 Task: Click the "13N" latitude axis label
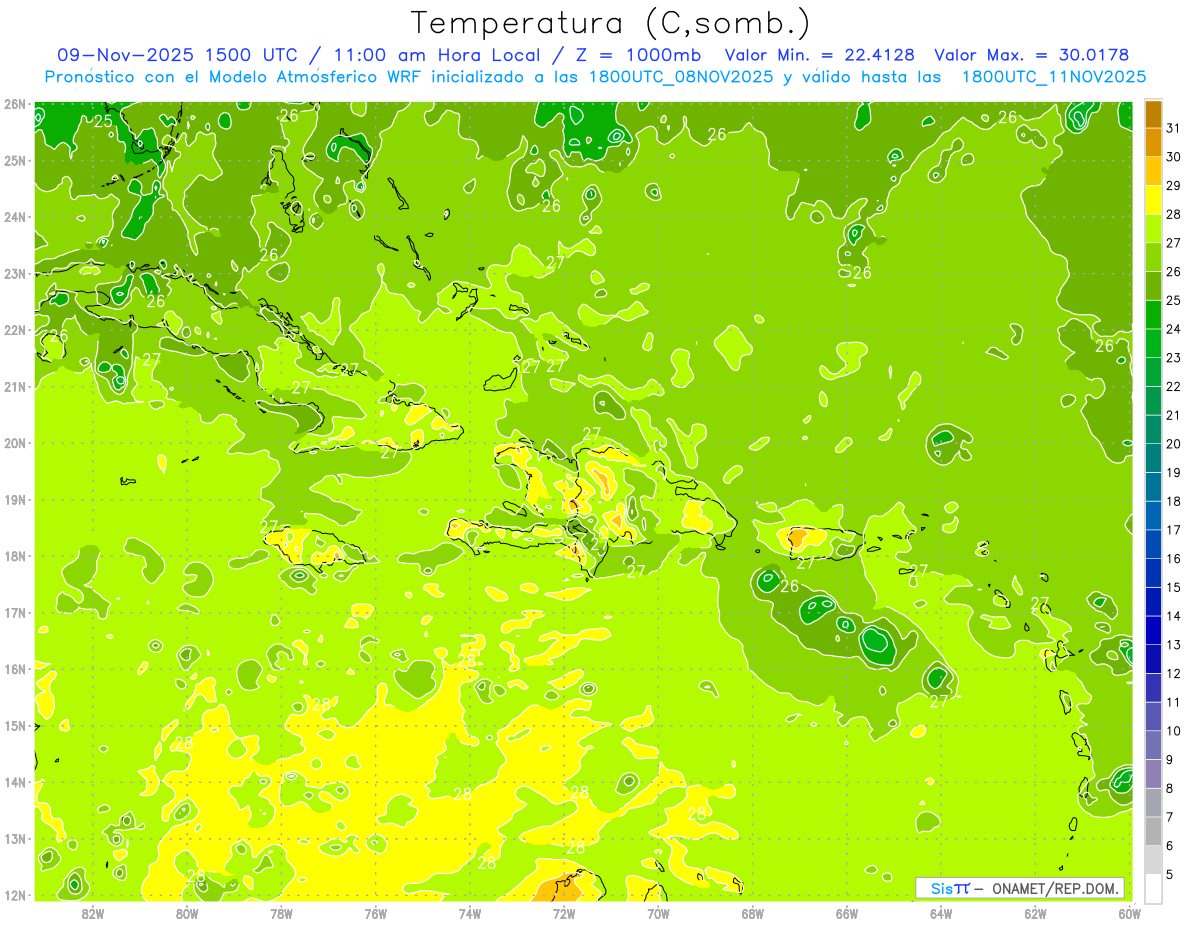15,839
